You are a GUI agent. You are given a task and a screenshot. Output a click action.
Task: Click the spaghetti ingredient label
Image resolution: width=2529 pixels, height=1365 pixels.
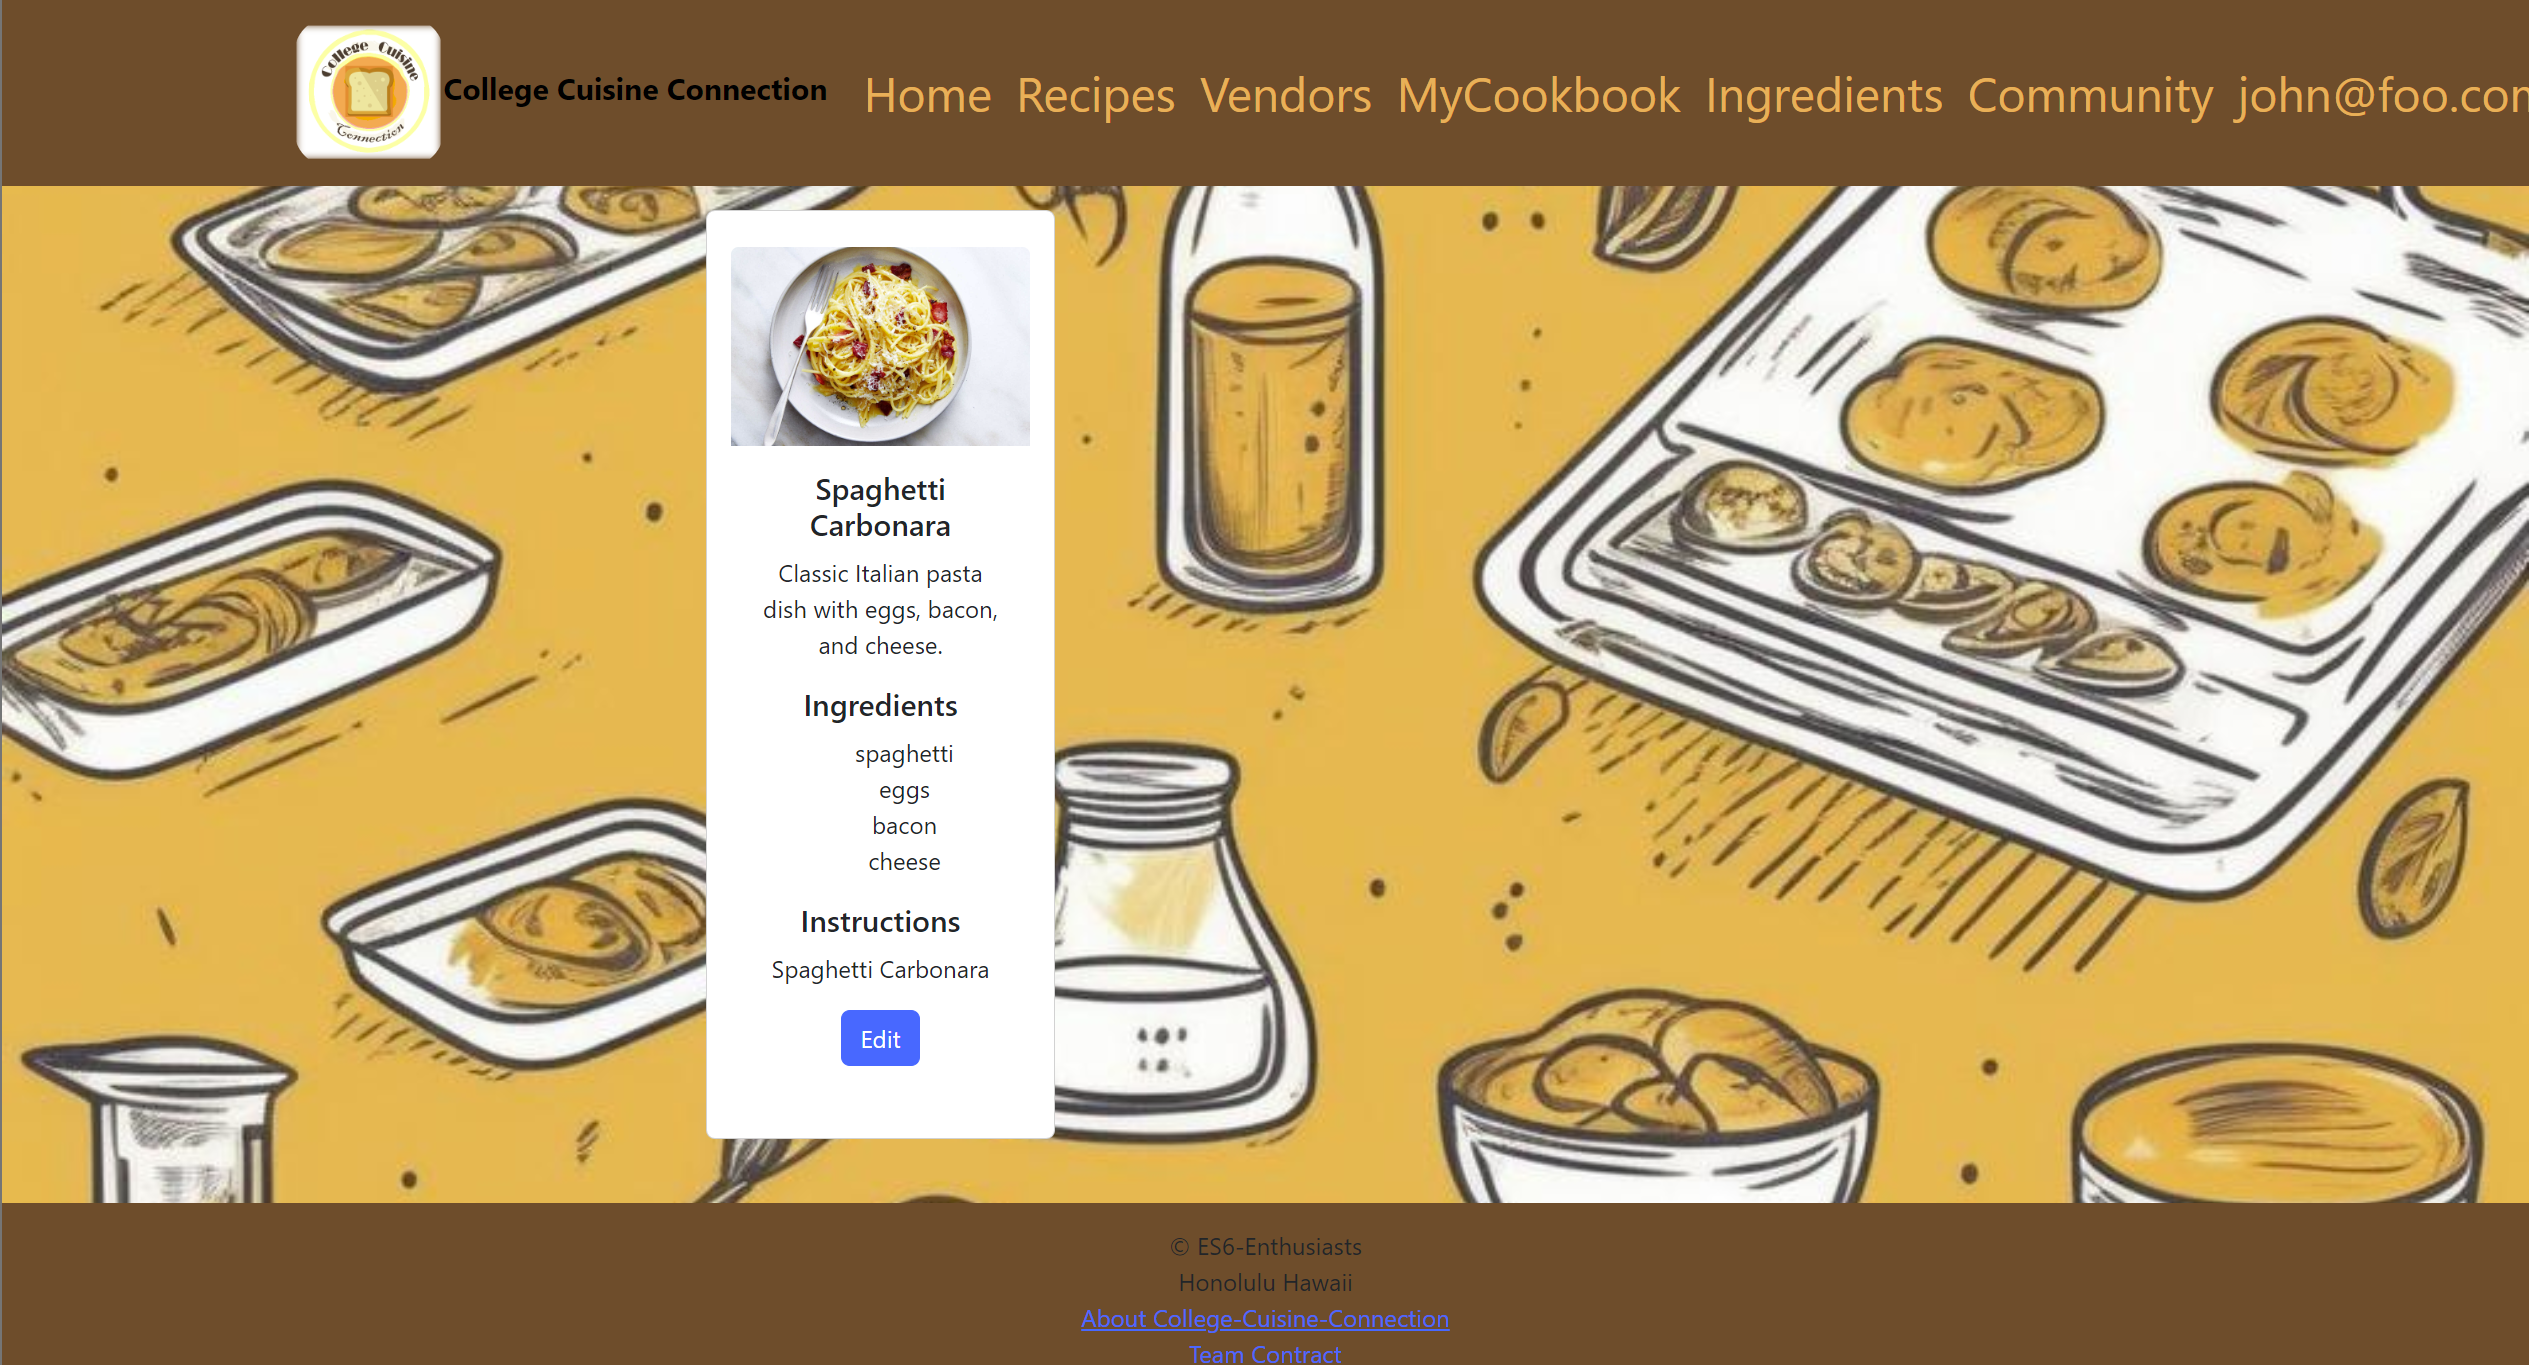[x=902, y=753]
